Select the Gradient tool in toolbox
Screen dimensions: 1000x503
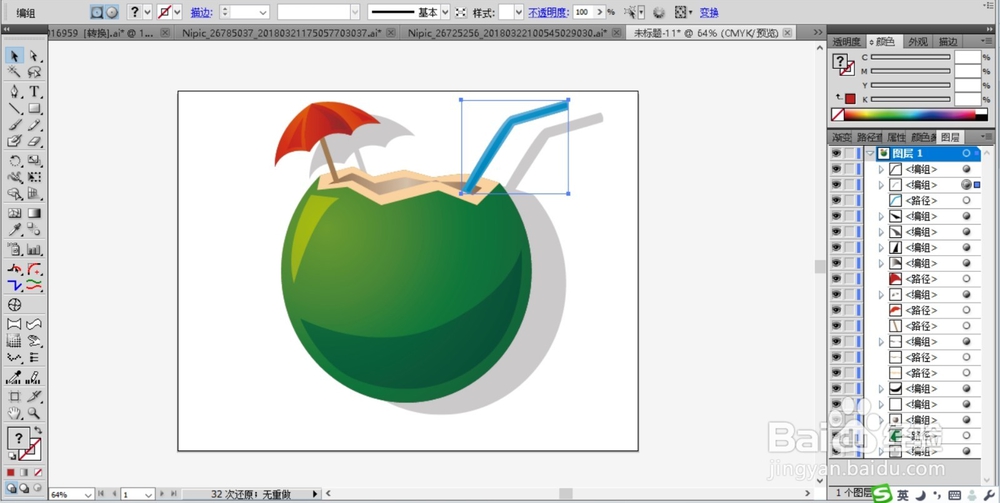pyautogui.click(x=34, y=214)
